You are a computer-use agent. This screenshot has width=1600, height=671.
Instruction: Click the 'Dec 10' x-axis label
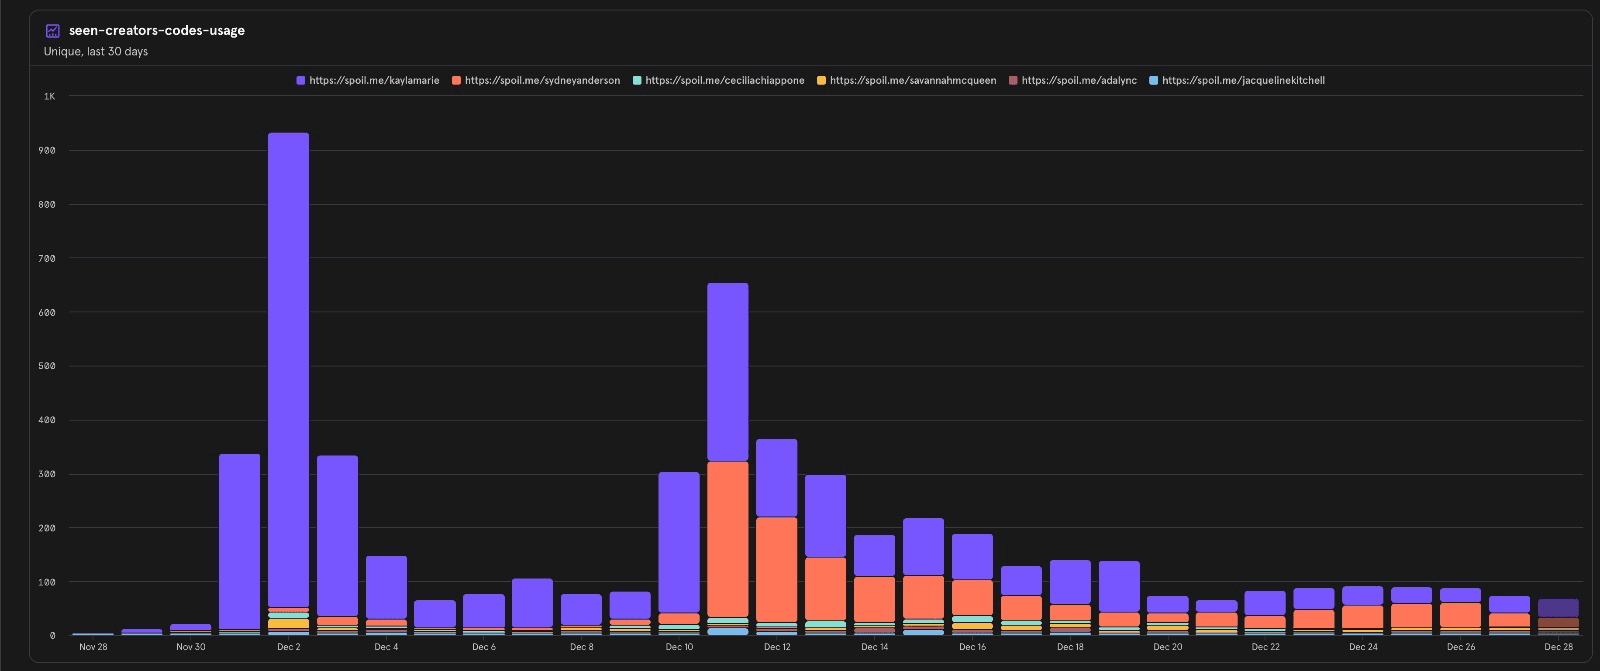(679, 647)
